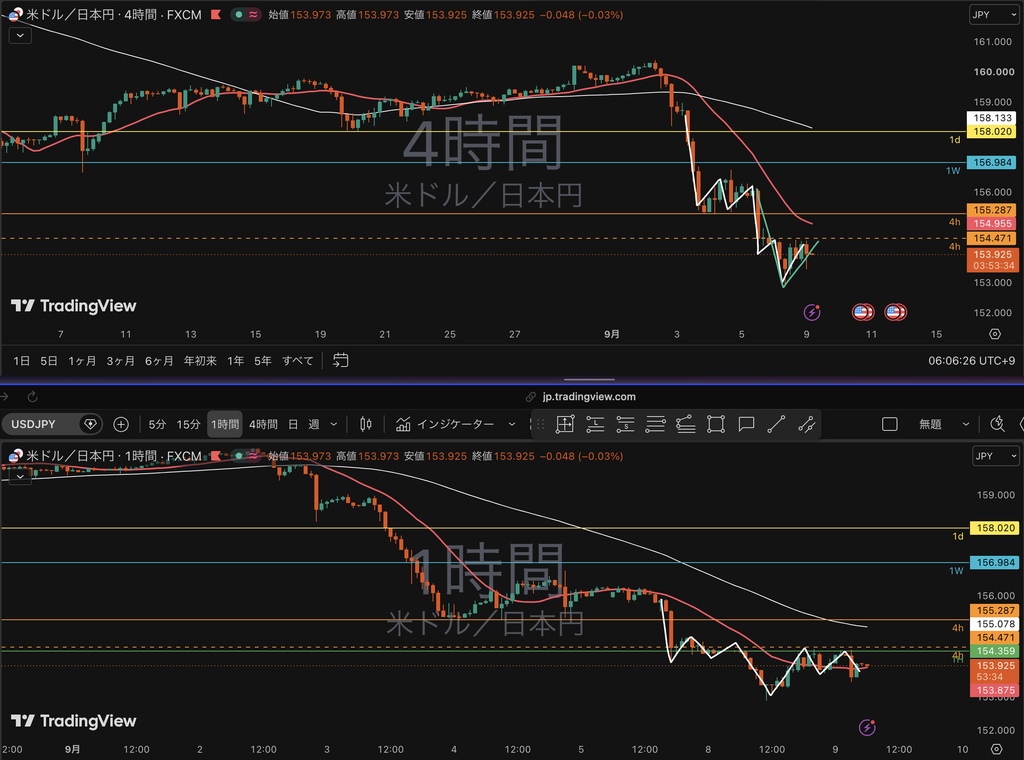1024x760 pixels.
Task: Open the candlestick chart style icon
Action: pyautogui.click(x=366, y=424)
